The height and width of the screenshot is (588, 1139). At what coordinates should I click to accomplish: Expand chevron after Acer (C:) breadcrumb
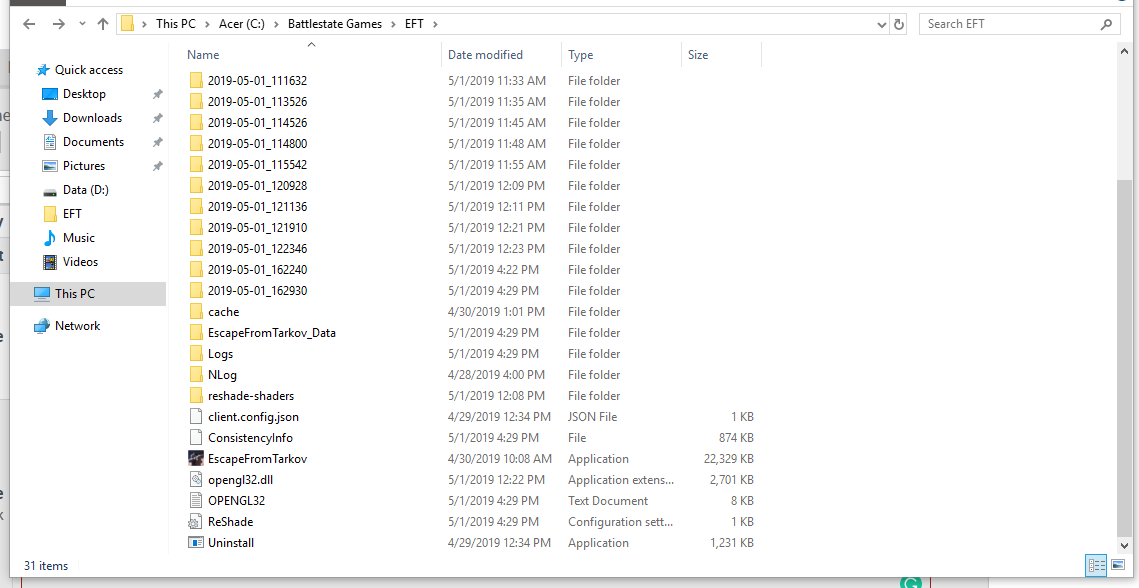(x=276, y=24)
